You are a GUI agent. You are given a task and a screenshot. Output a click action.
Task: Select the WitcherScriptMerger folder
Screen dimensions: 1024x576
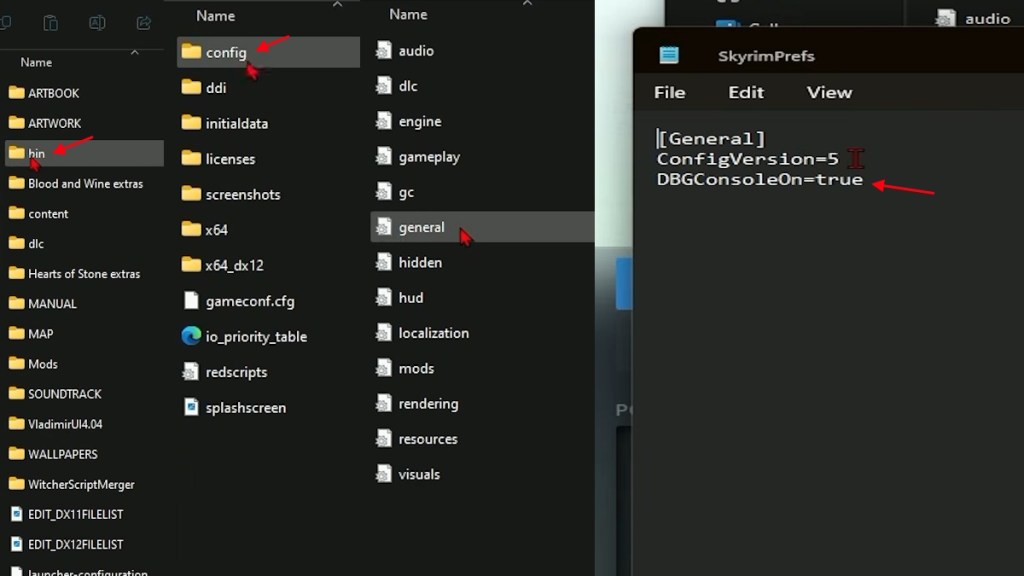point(82,484)
